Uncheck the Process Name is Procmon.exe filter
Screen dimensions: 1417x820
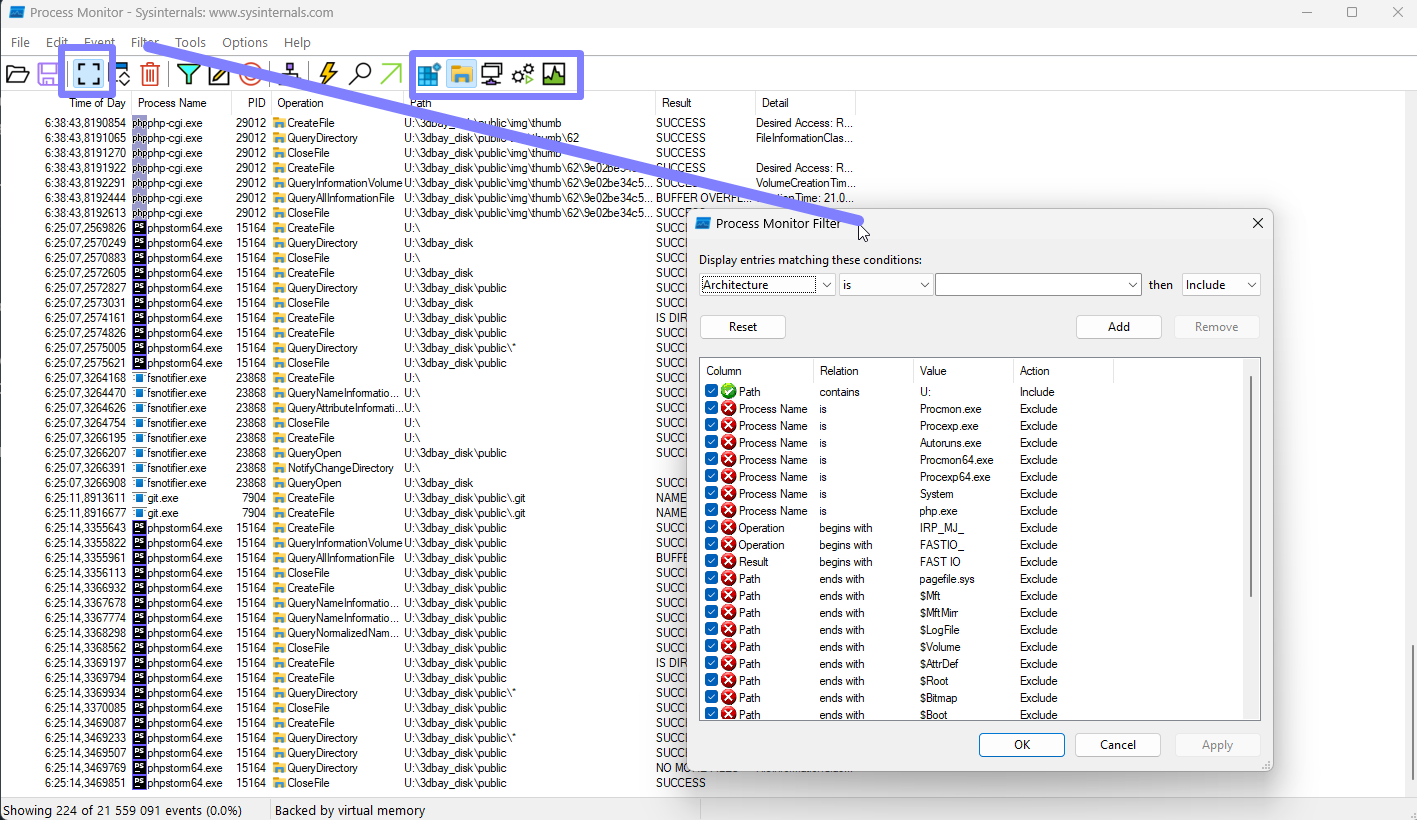coord(711,408)
